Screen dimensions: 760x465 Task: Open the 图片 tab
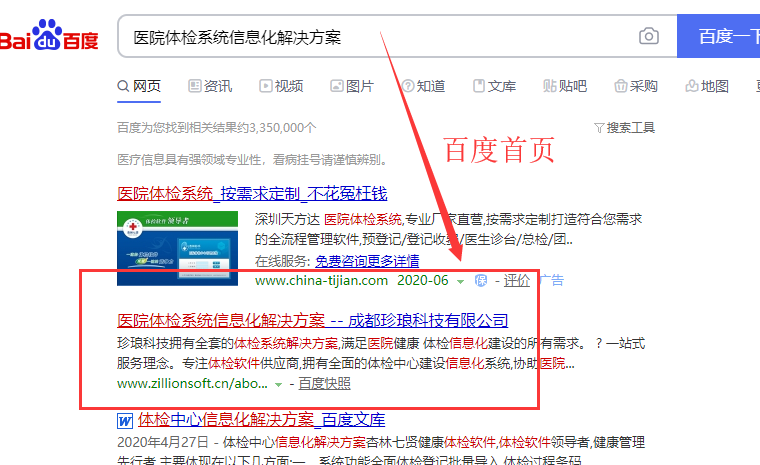pyautogui.click(x=352, y=86)
